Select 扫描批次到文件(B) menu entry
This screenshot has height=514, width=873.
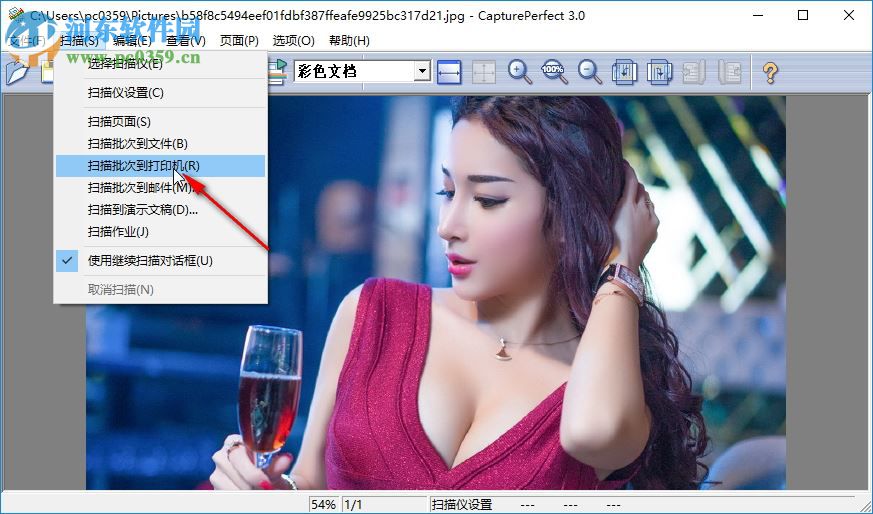tap(160, 144)
